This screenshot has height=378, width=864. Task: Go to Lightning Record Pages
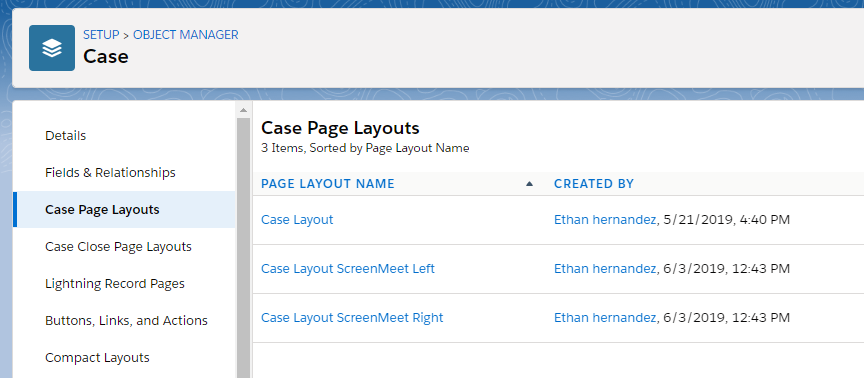coord(115,283)
